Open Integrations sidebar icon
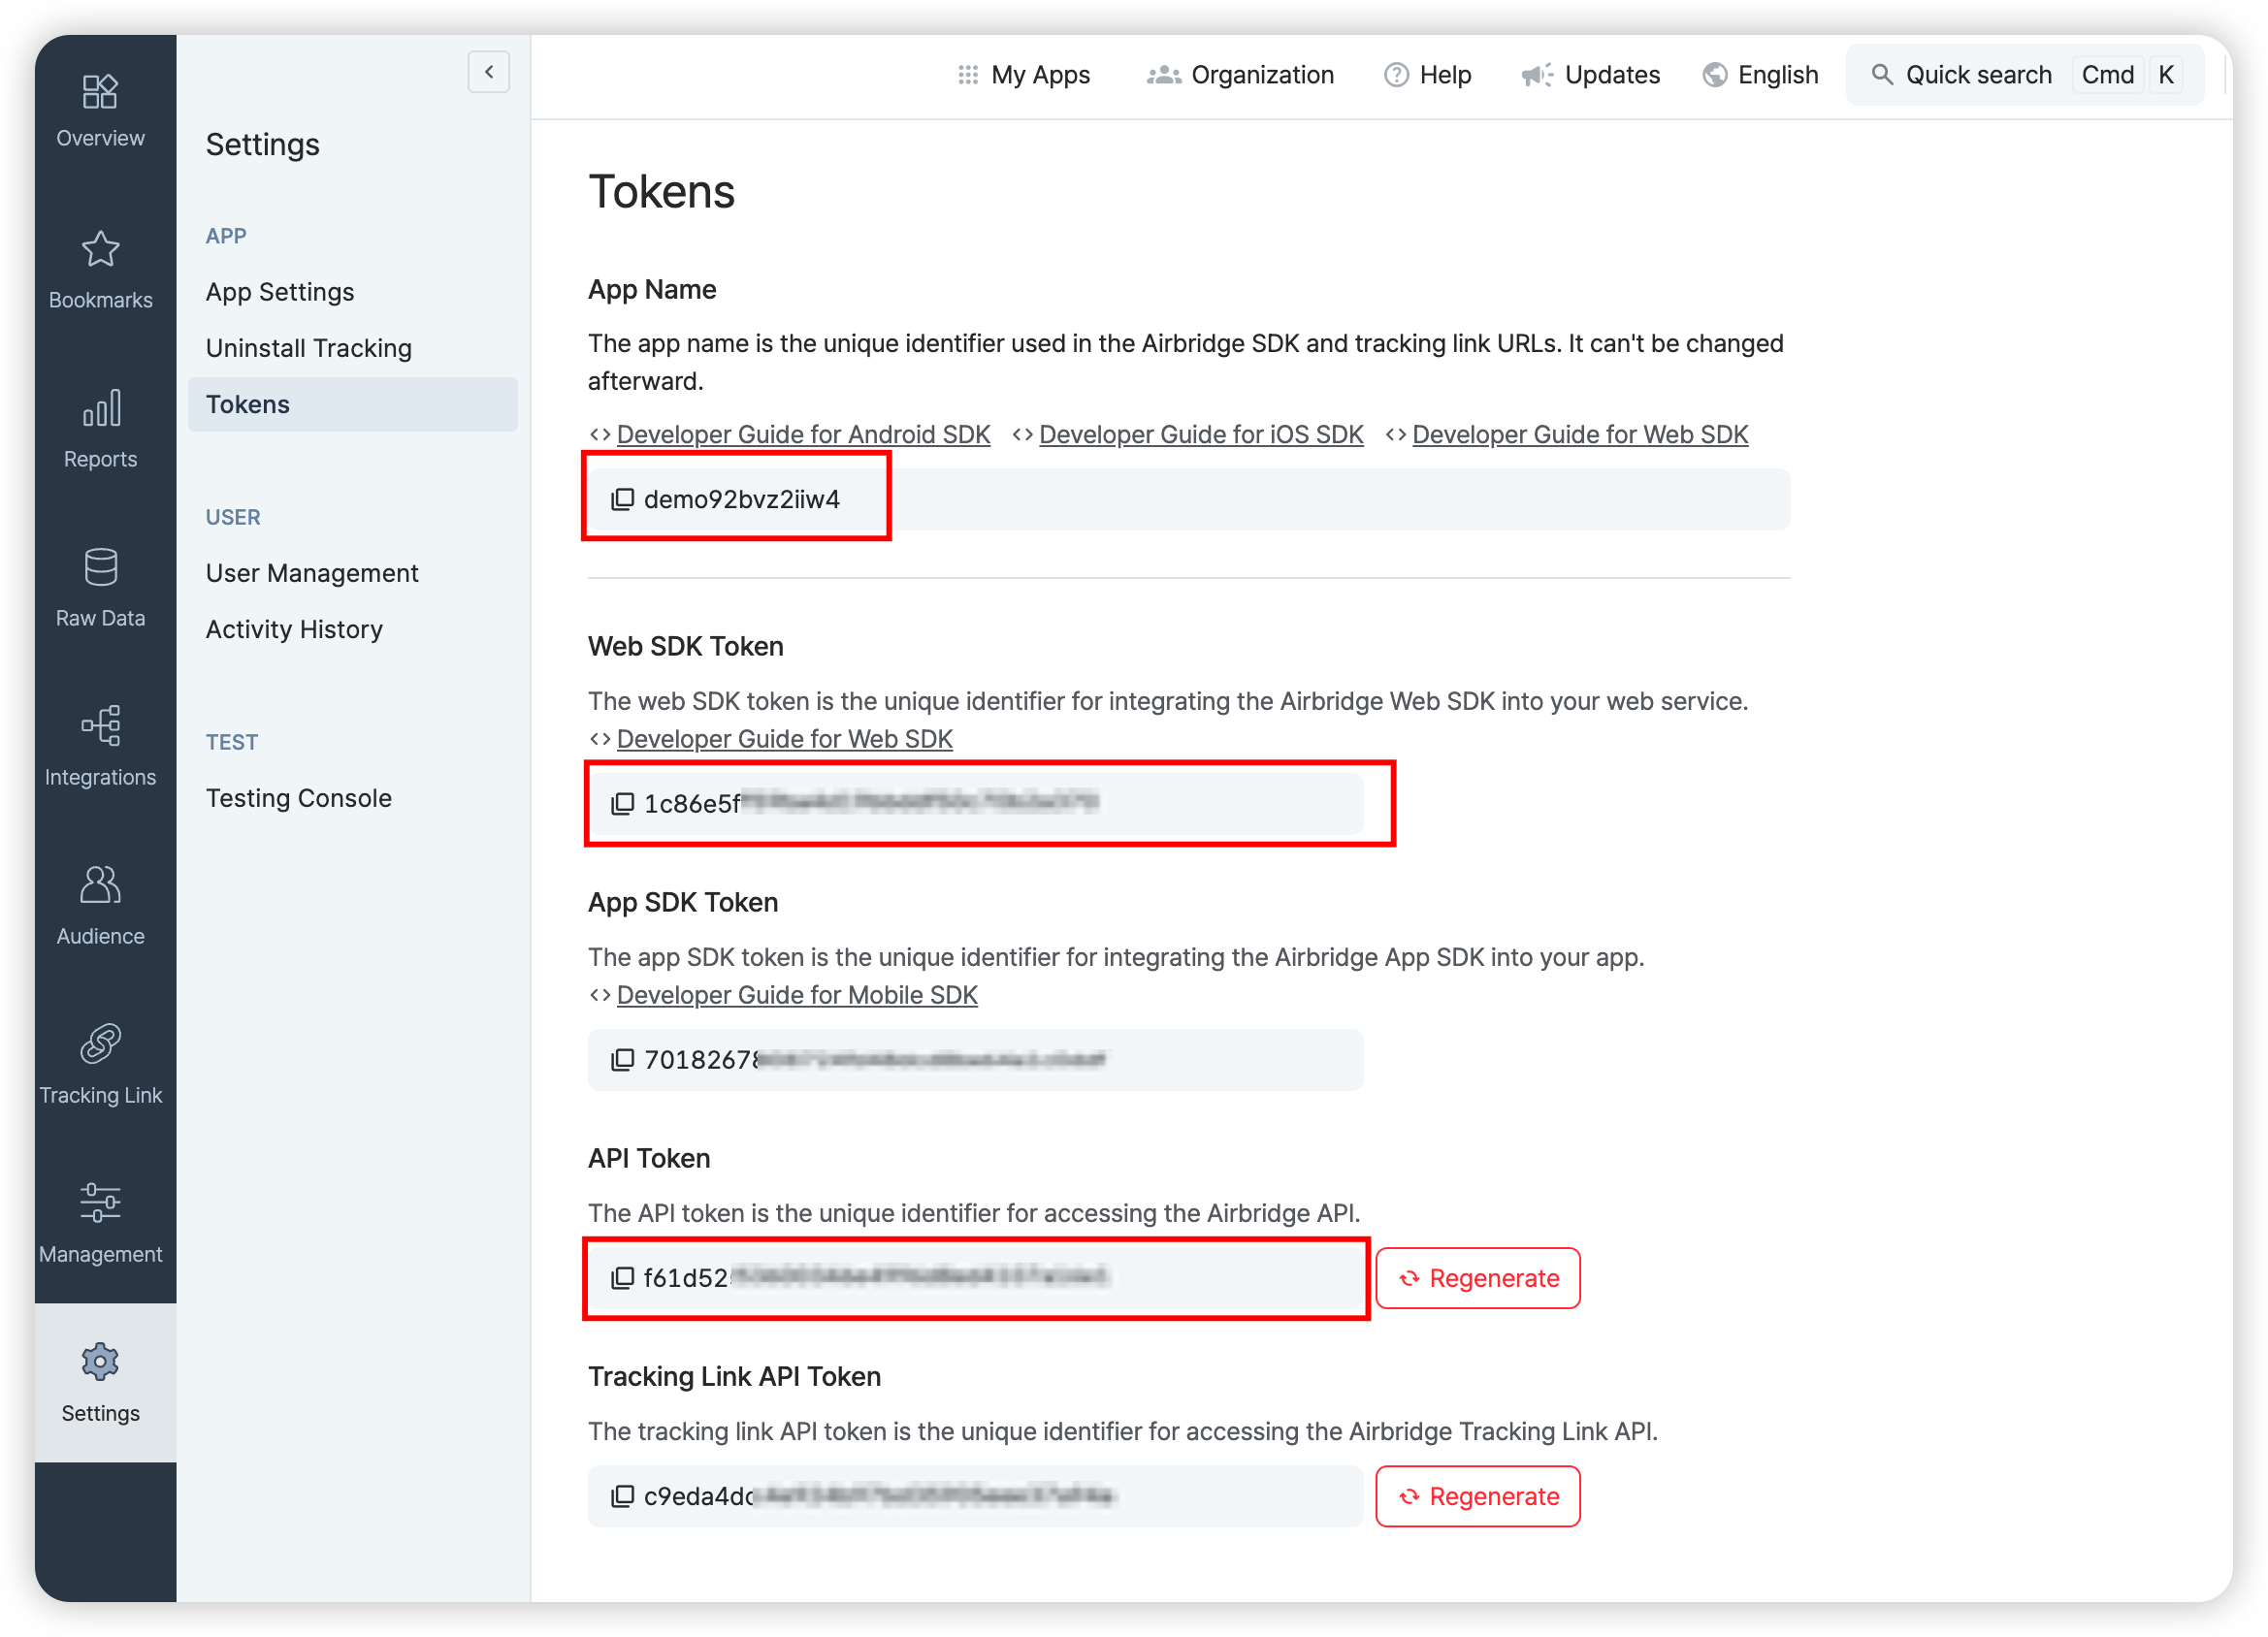Image resolution: width=2268 pixels, height=1637 pixels. coord(100,726)
